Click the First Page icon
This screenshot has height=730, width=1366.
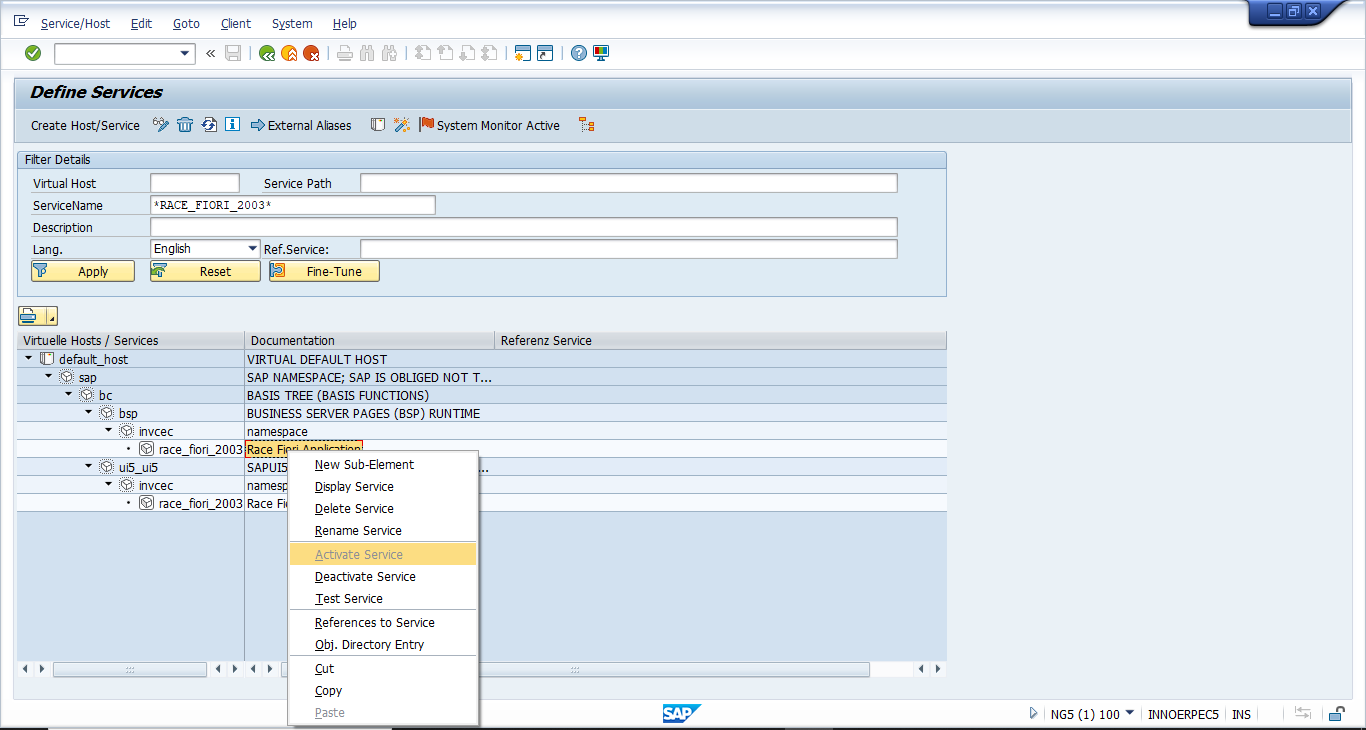click(423, 54)
